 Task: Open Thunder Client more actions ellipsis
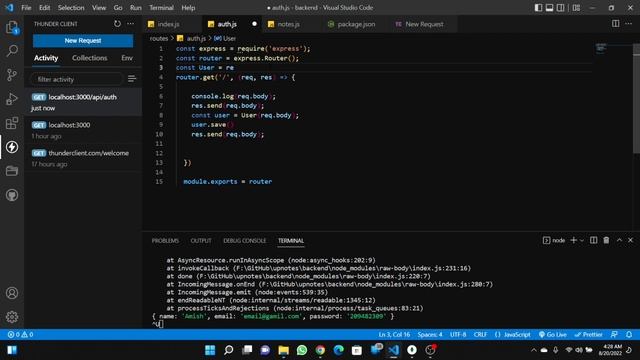point(131,24)
